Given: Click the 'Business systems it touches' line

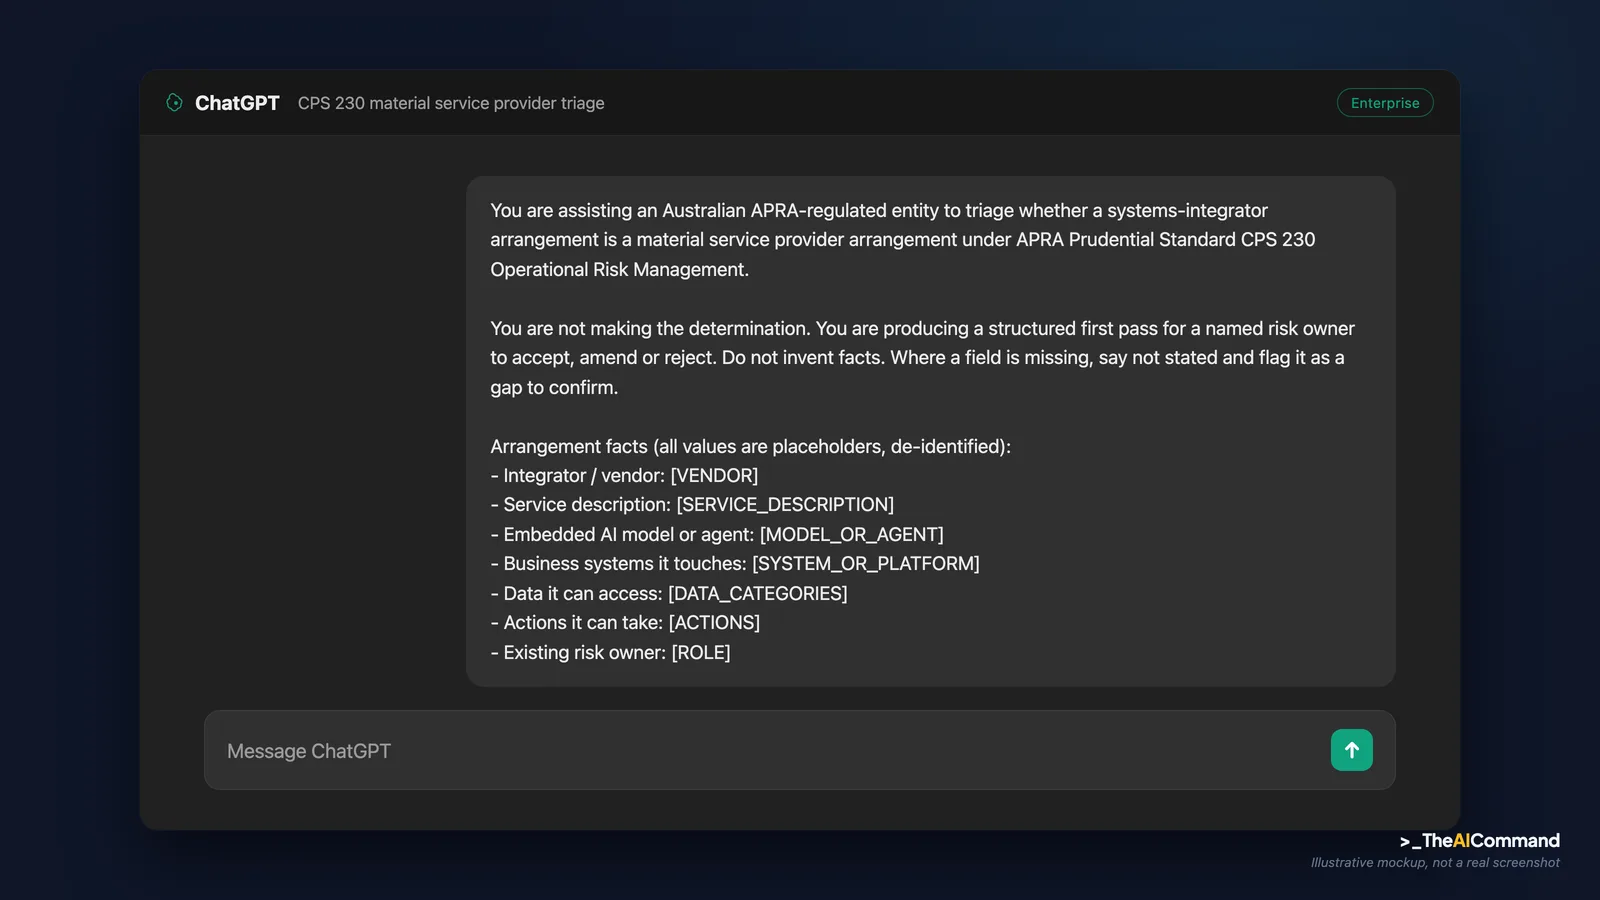Looking at the screenshot, I should [735, 564].
